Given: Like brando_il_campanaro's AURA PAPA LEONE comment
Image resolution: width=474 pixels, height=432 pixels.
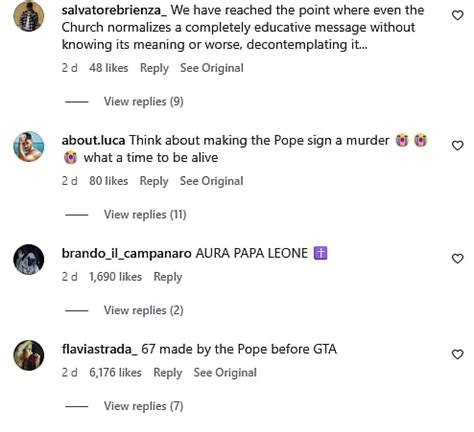Looking at the screenshot, I should coord(457,259).
